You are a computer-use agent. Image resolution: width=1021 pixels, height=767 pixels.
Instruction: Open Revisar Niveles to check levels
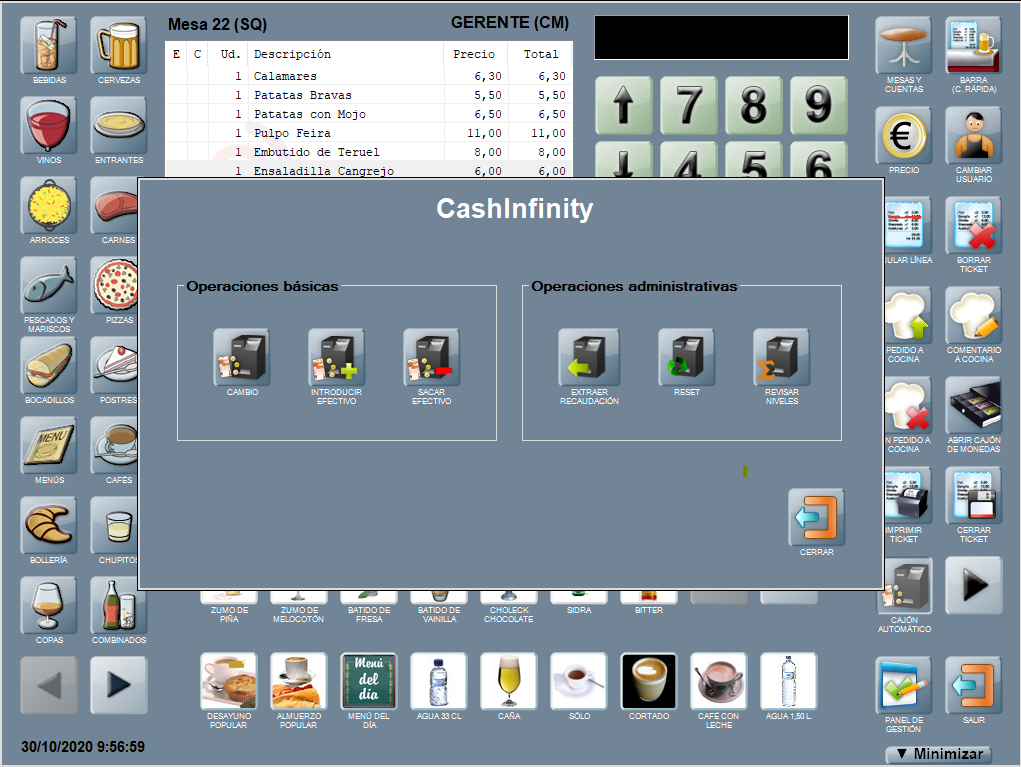point(781,358)
